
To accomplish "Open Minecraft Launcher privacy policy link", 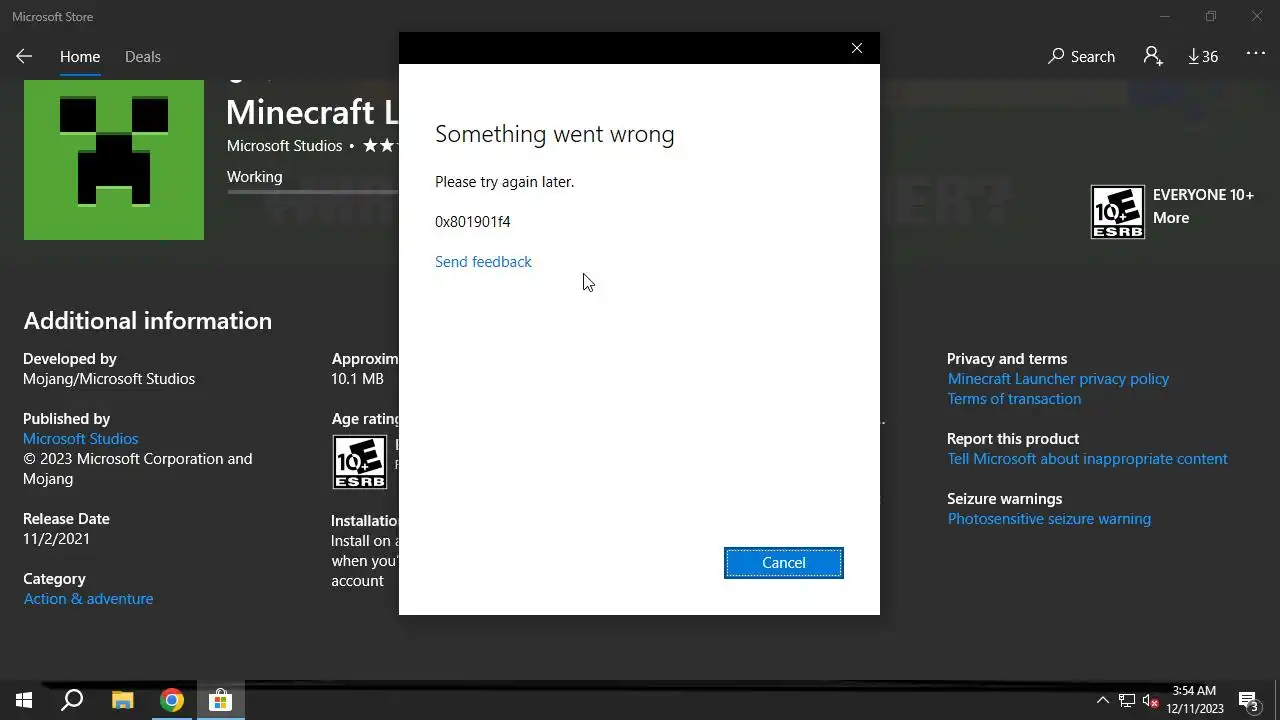I will tap(1058, 379).
